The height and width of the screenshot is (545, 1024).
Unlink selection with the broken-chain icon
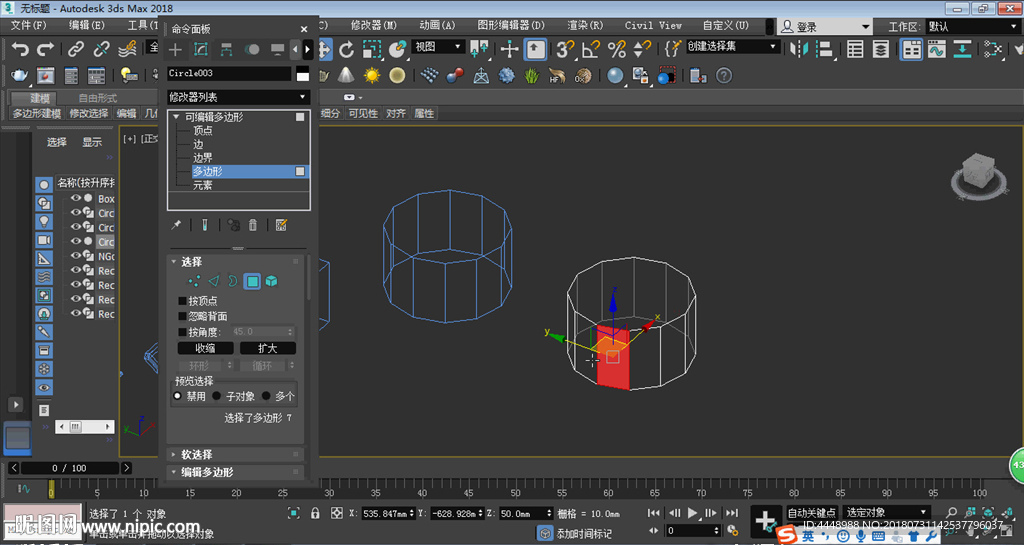[x=101, y=50]
